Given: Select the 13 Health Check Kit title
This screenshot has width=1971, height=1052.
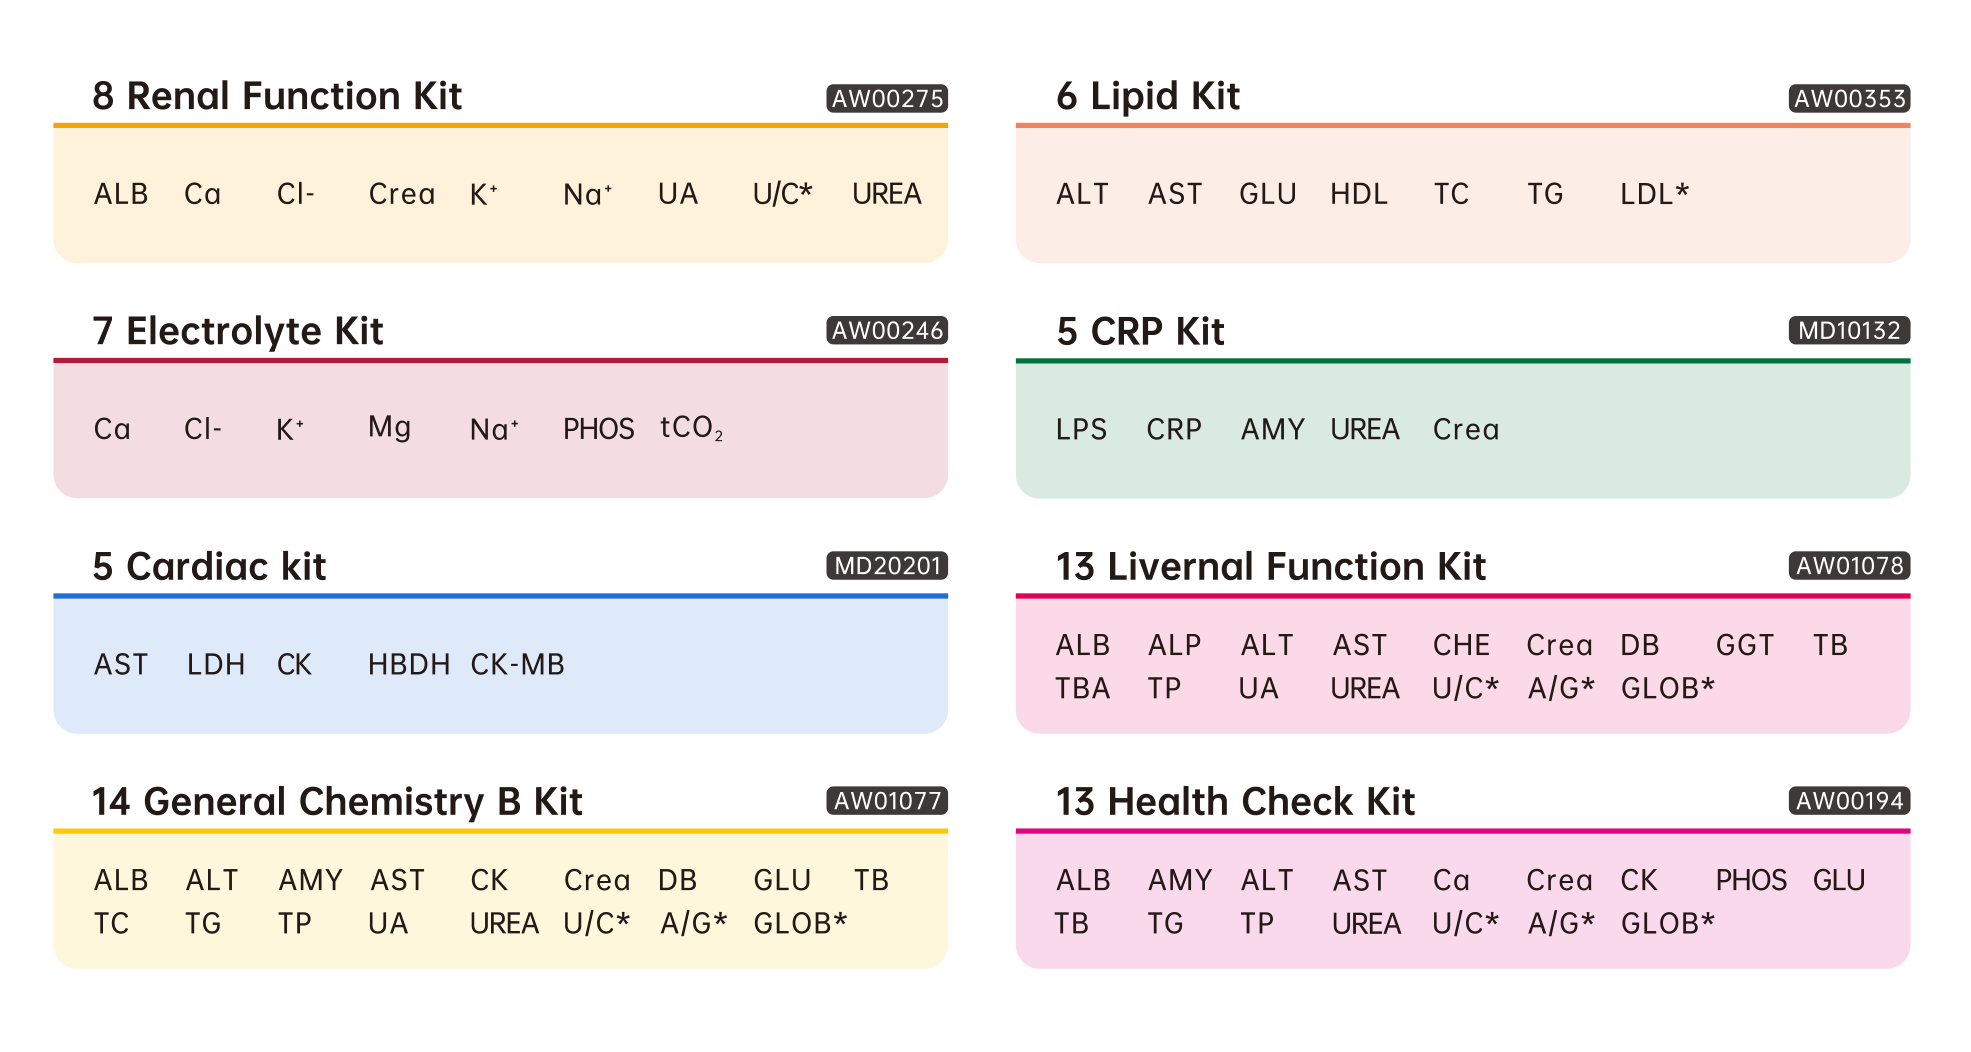Looking at the screenshot, I should pos(1235,801).
